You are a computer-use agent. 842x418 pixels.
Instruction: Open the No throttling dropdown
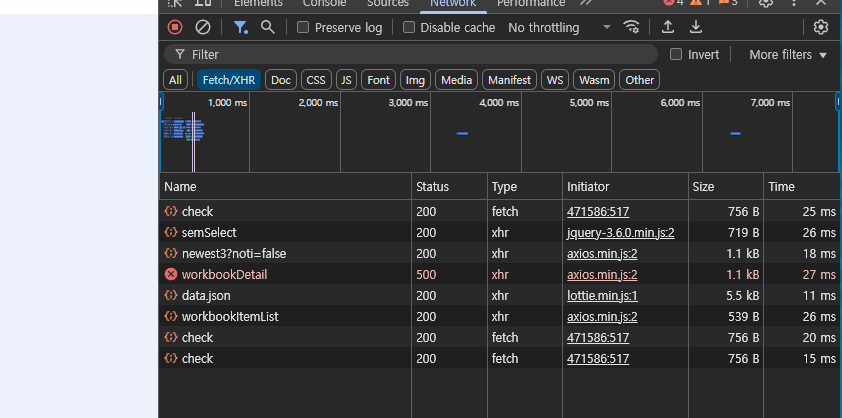pos(557,27)
